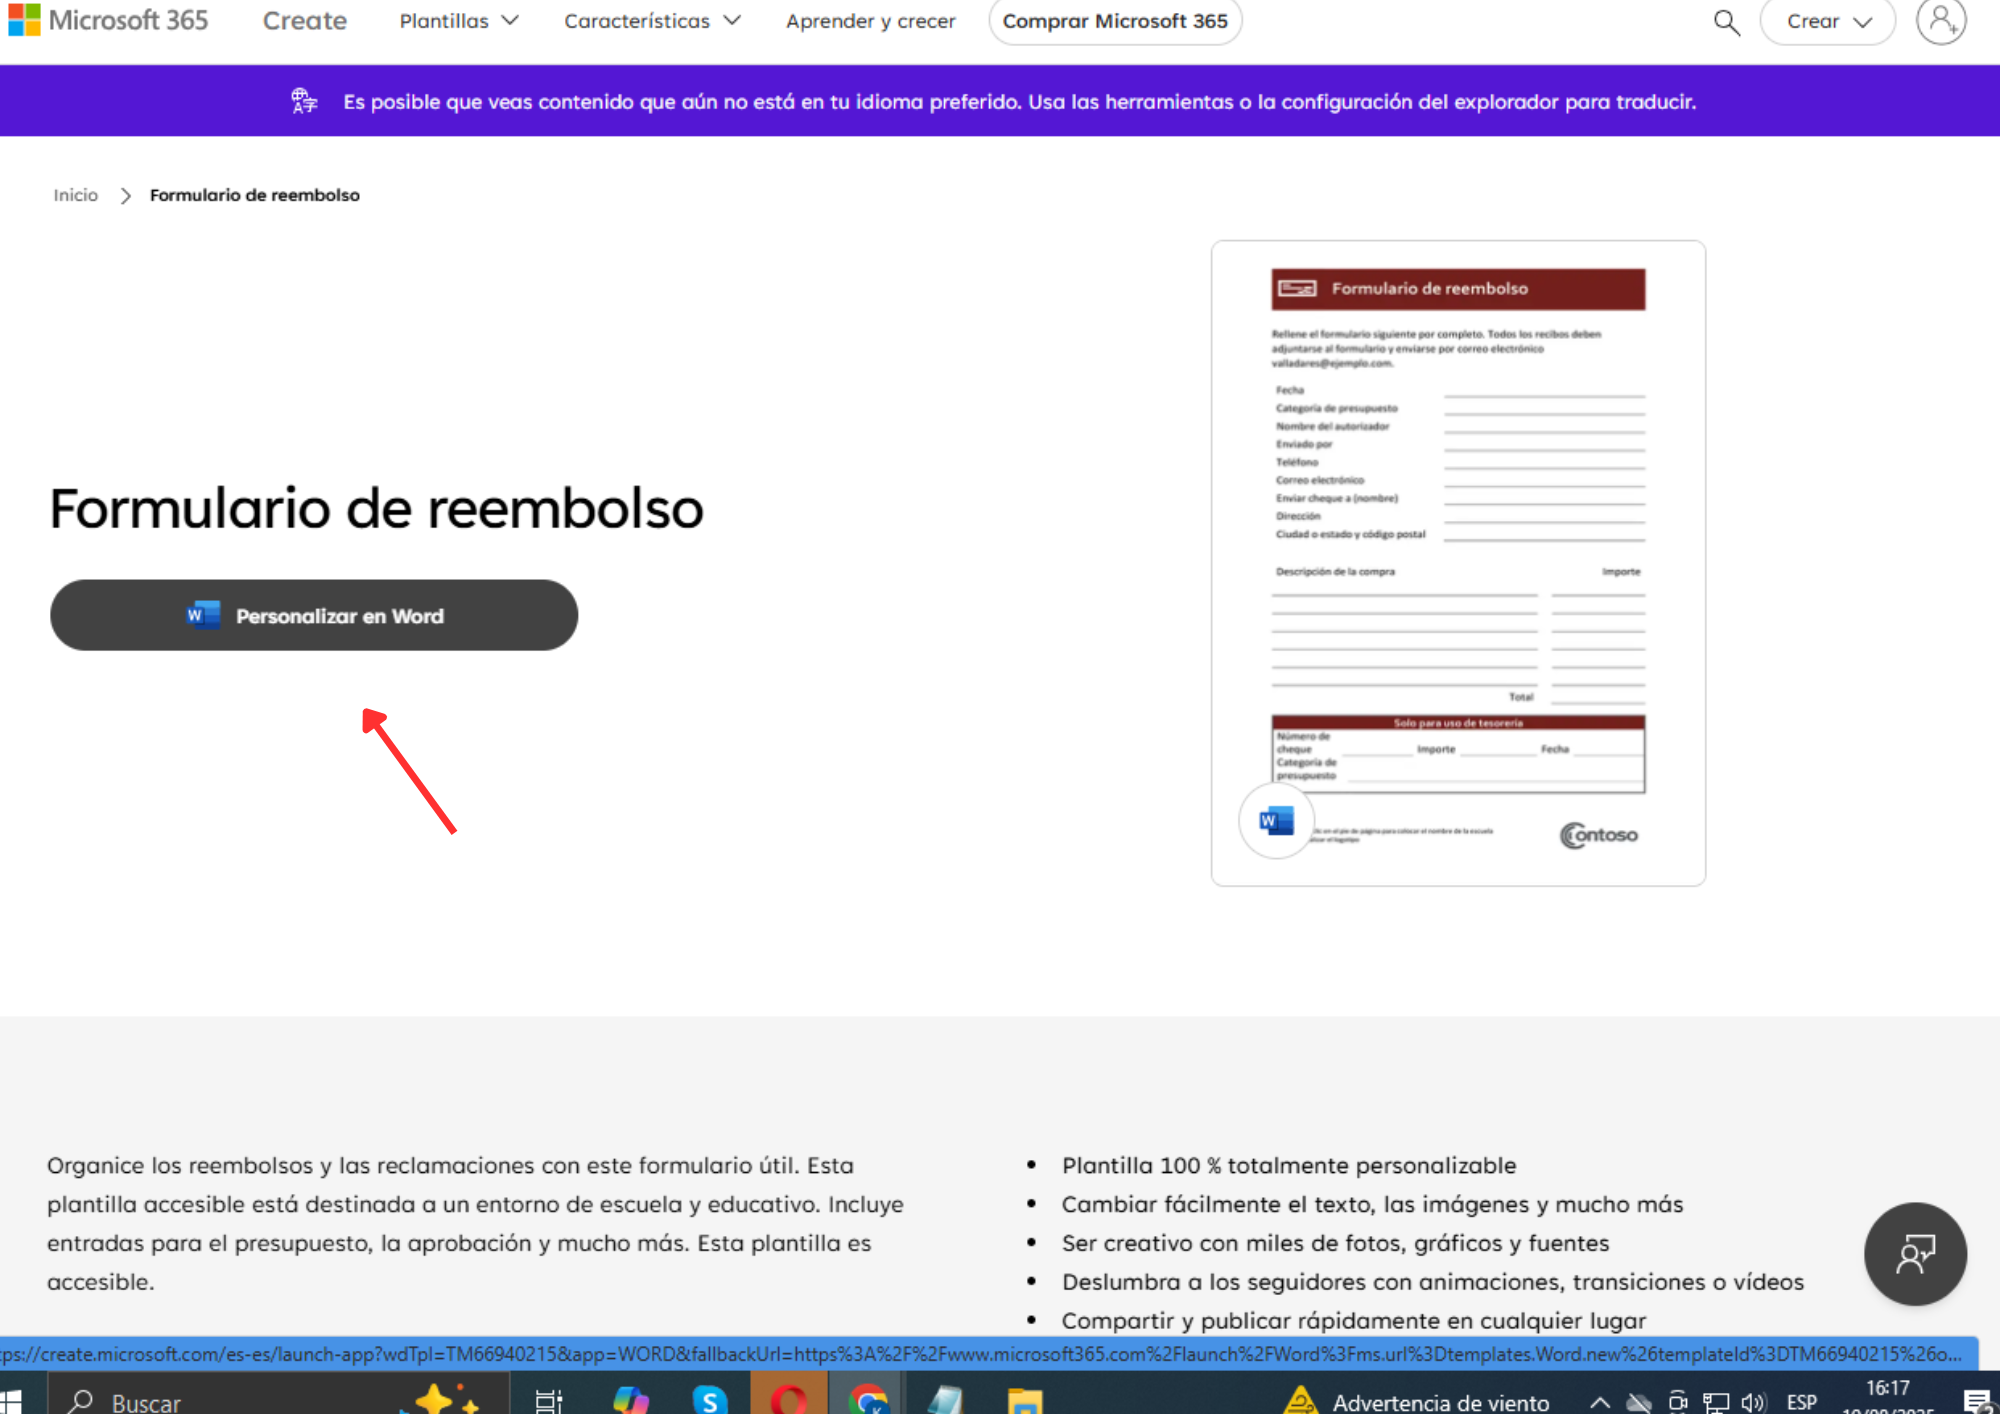
Task: Open Skype from the taskbar
Action: [710, 1400]
